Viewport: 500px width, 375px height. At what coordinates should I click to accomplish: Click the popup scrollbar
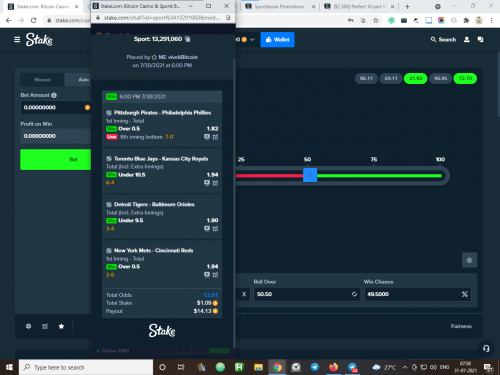point(234,203)
